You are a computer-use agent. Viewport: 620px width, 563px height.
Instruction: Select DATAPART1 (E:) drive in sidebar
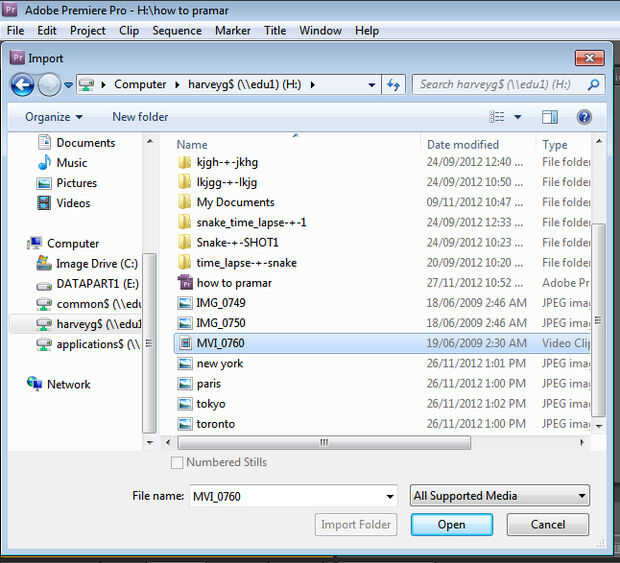tap(88, 284)
